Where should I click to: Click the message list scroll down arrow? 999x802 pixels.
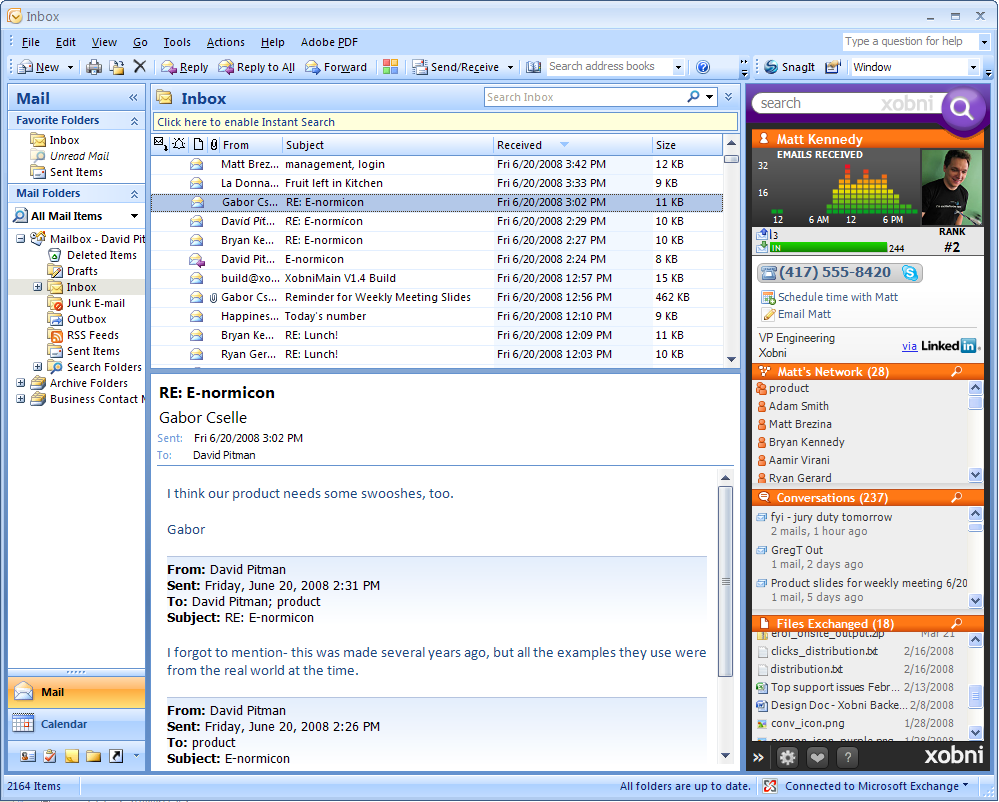click(x=731, y=359)
